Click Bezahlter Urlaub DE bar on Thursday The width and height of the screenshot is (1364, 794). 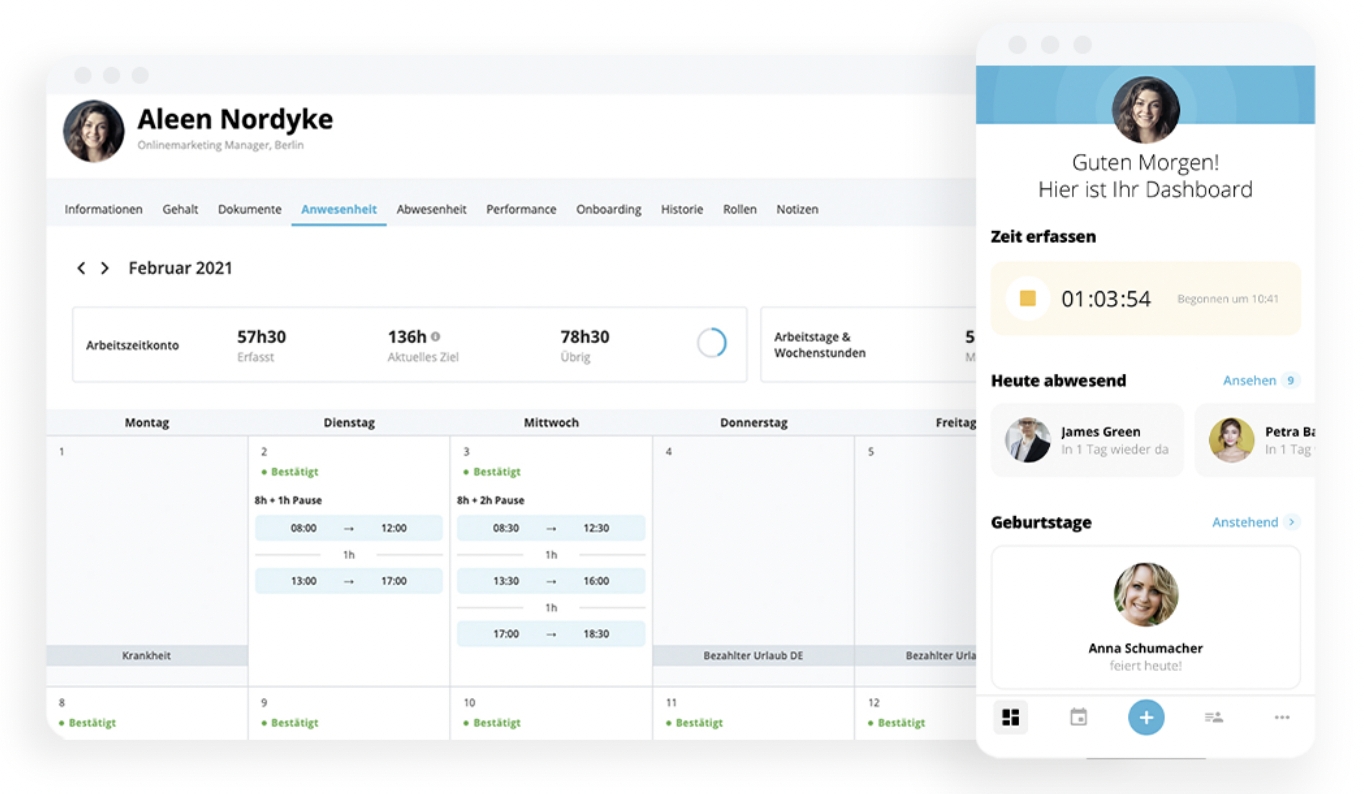coord(753,656)
